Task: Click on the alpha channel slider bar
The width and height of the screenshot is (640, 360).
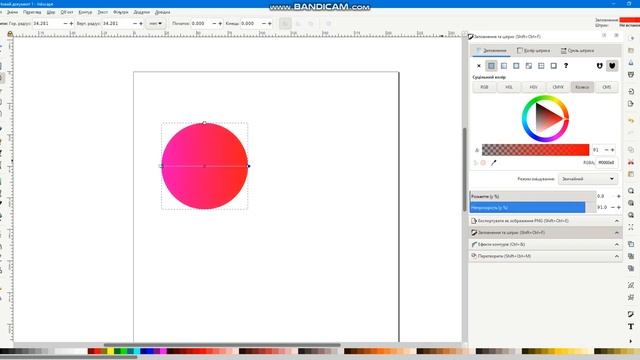Action: (x=536, y=150)
